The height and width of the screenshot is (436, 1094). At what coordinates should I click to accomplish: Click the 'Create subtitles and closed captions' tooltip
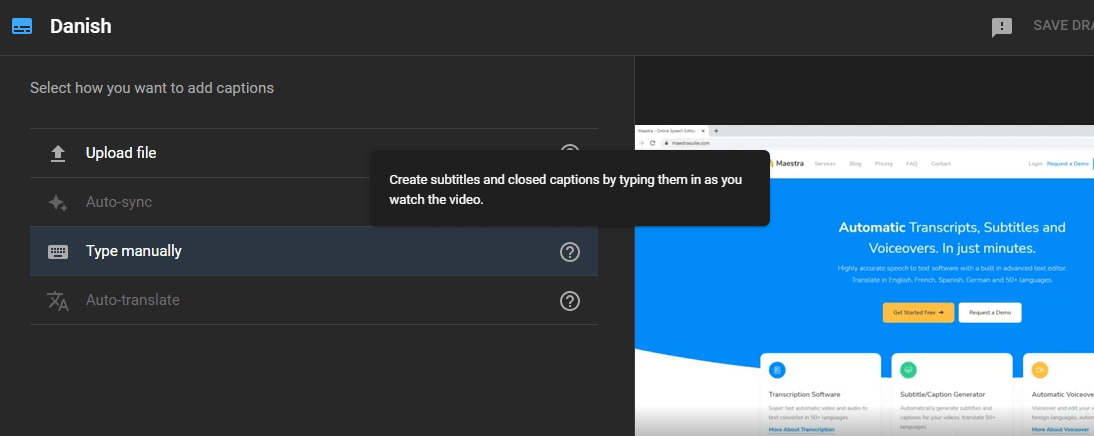coord(569,188)
